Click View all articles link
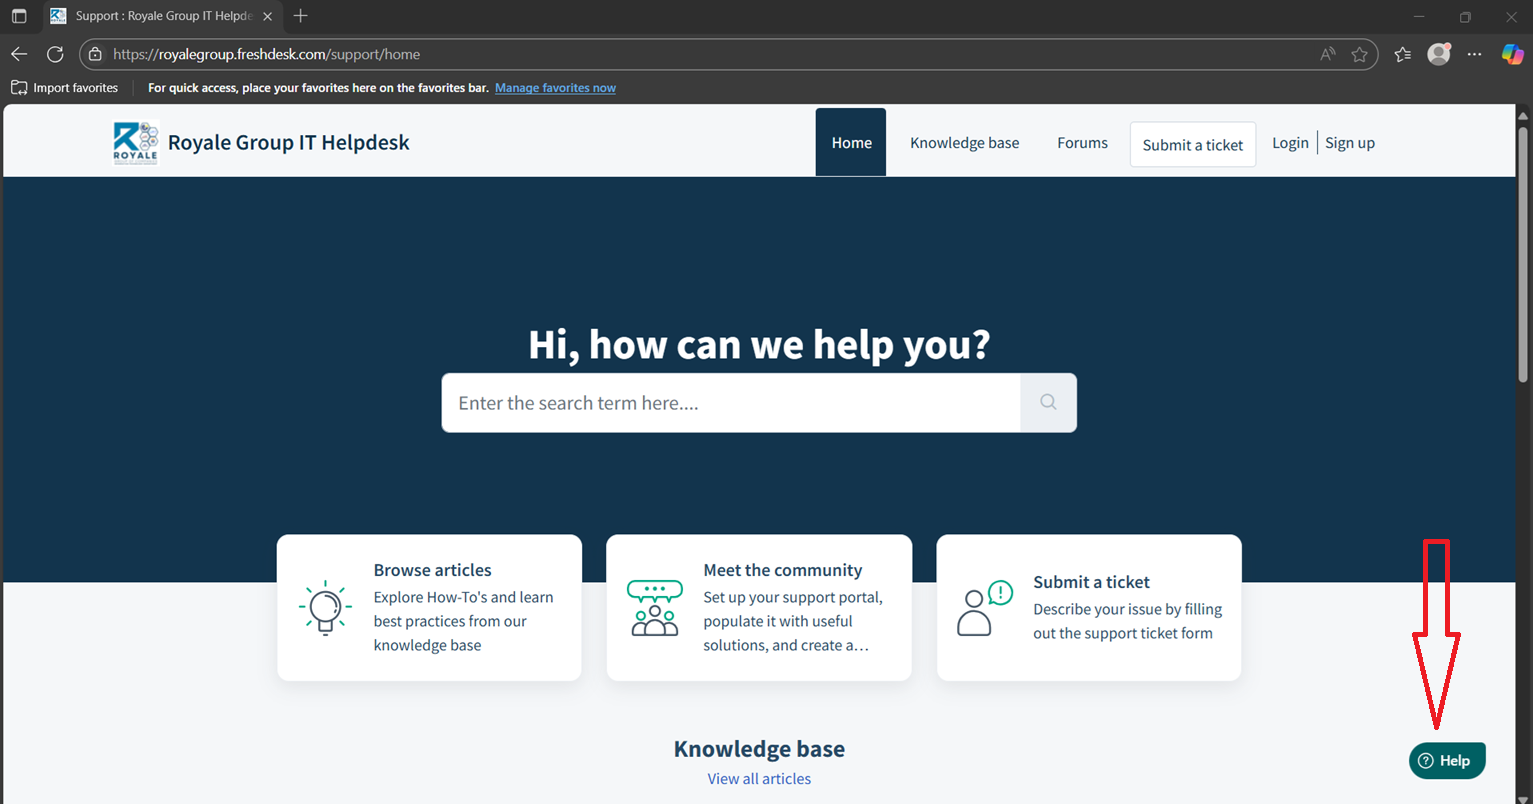The image size is (1533, 804). (759, 779)
